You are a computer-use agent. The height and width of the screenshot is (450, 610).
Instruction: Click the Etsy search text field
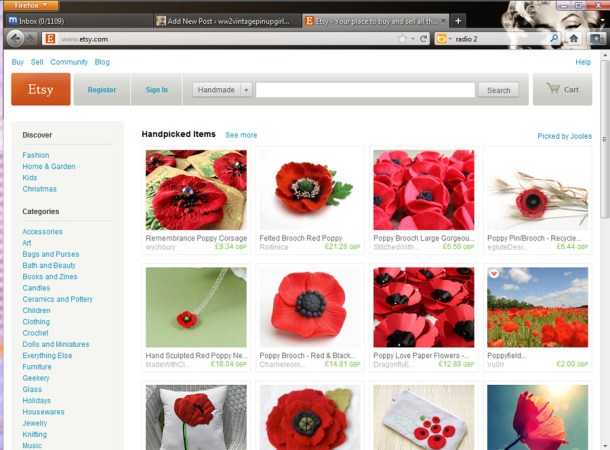pos(365,90)
